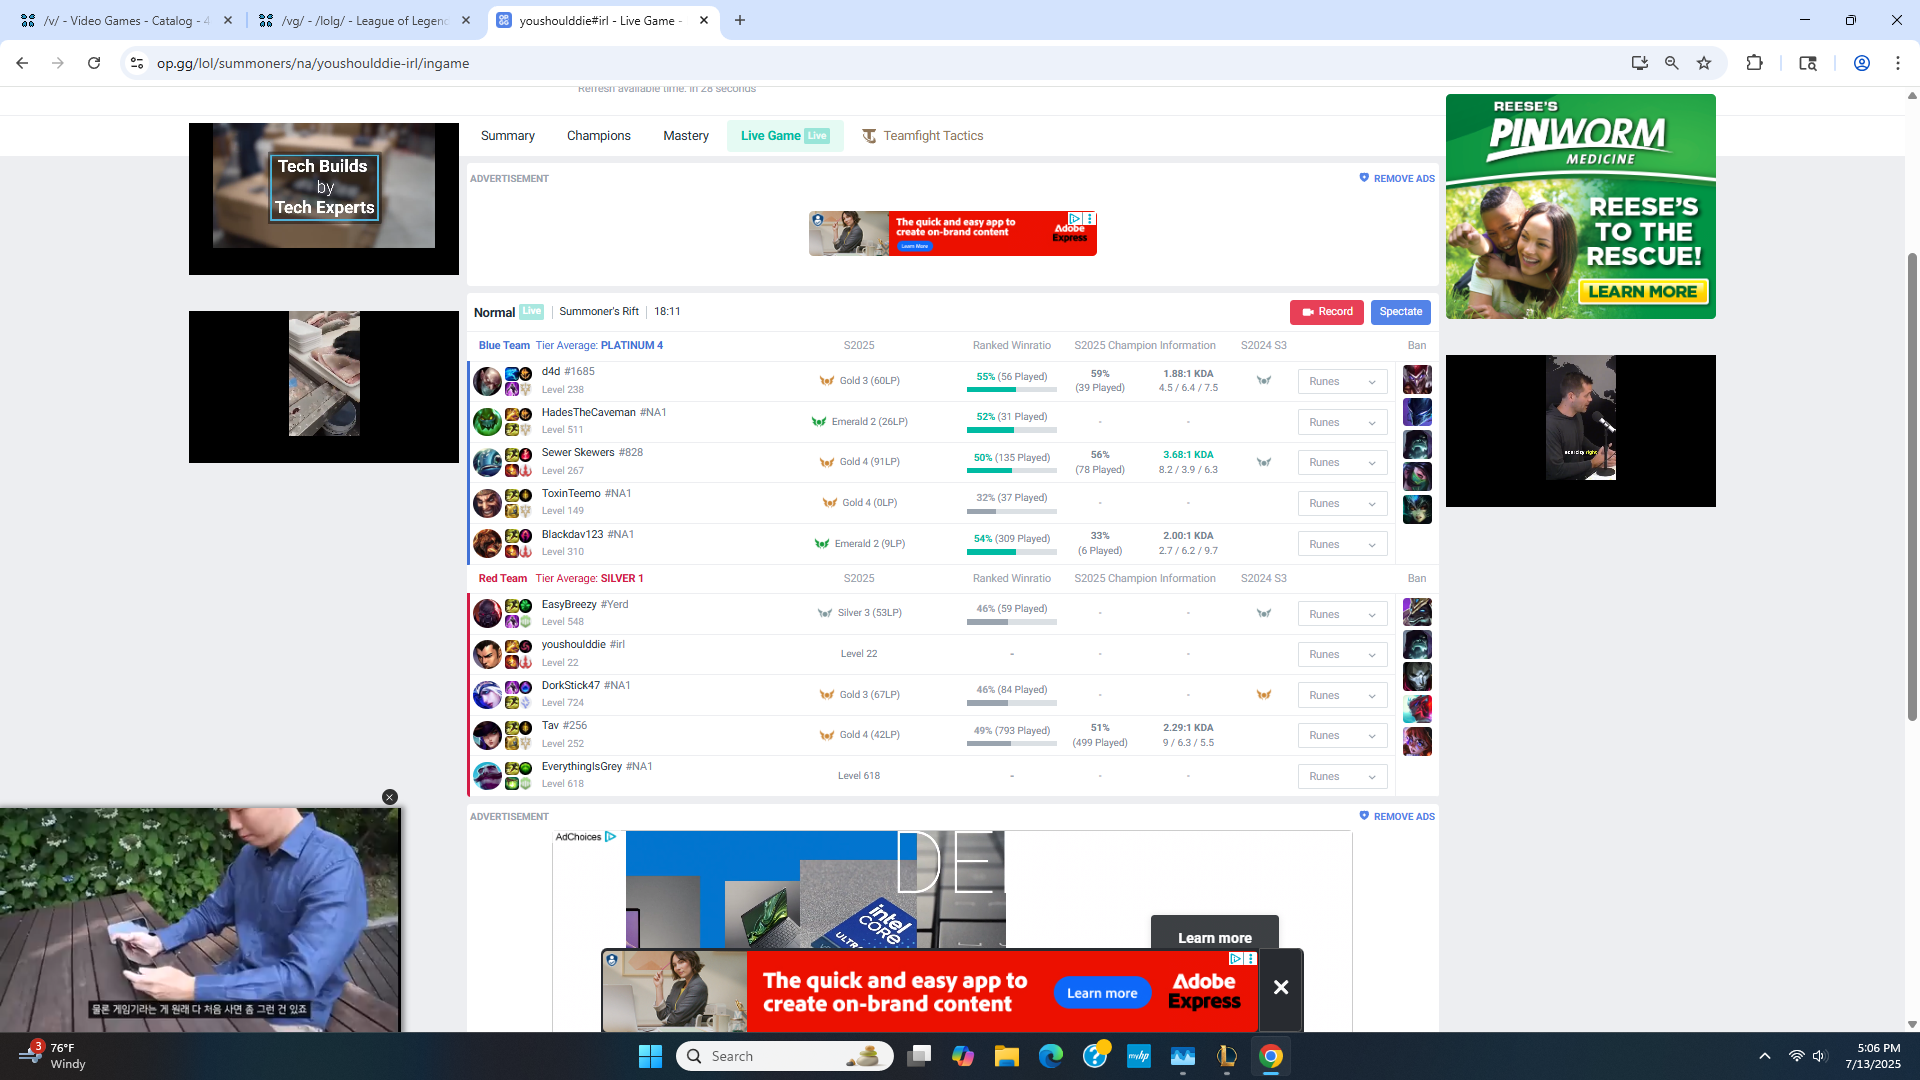This screenshot has height=1080, width=1920.
Task: Click the page vertical scrollbar
Action: [x=1912, y=485]
